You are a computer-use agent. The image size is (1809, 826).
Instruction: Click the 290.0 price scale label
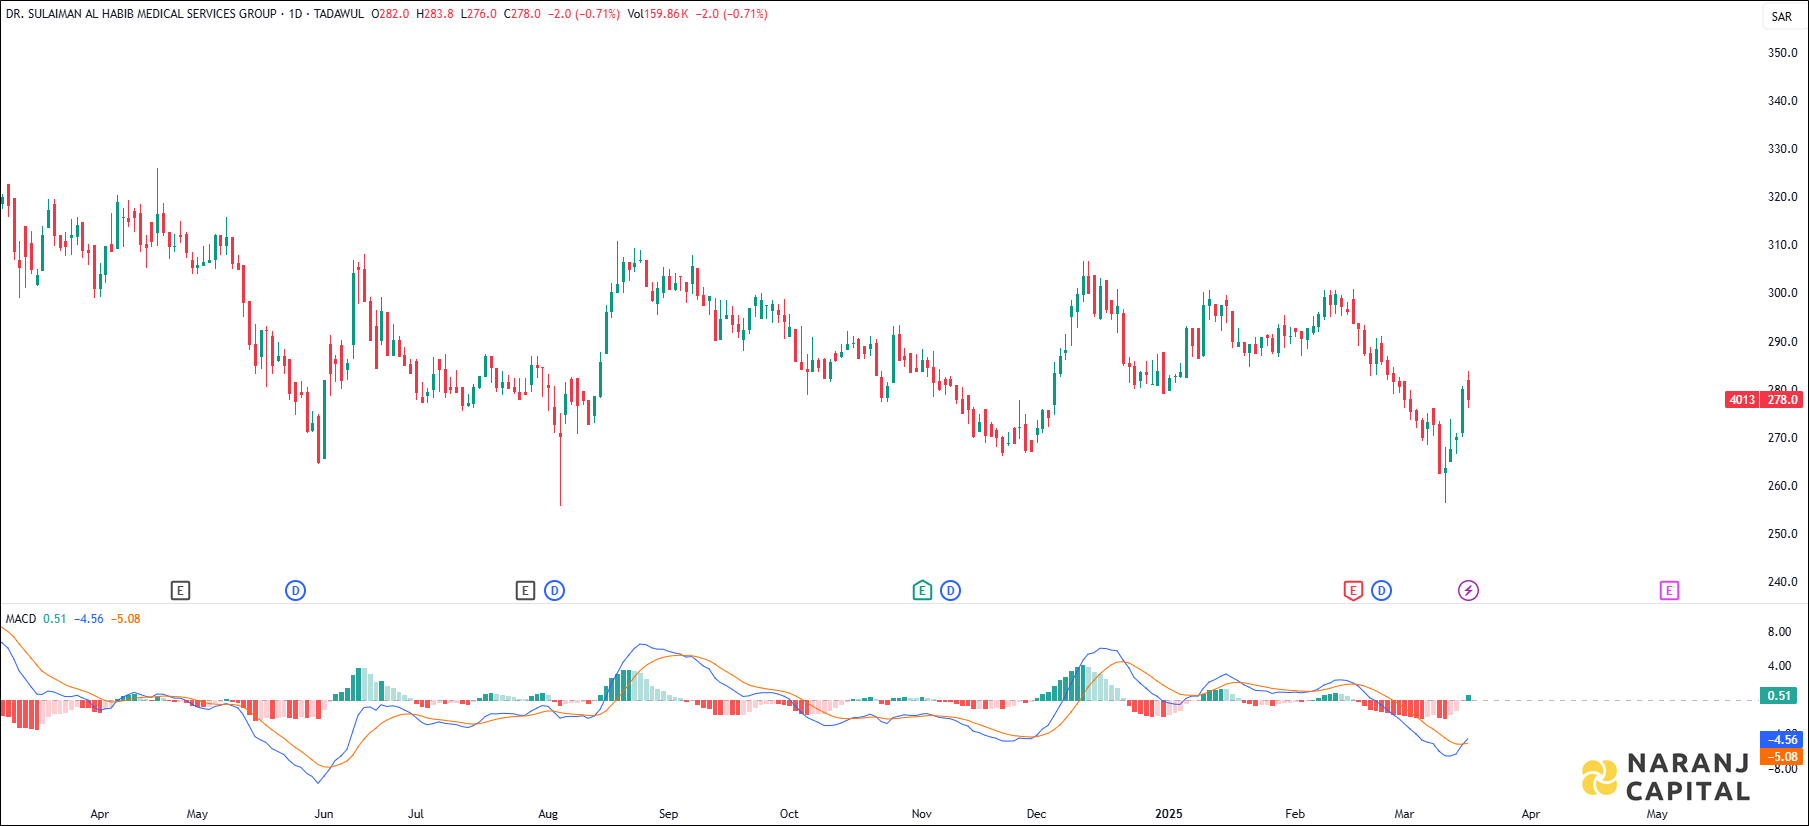coord(1782,342)
